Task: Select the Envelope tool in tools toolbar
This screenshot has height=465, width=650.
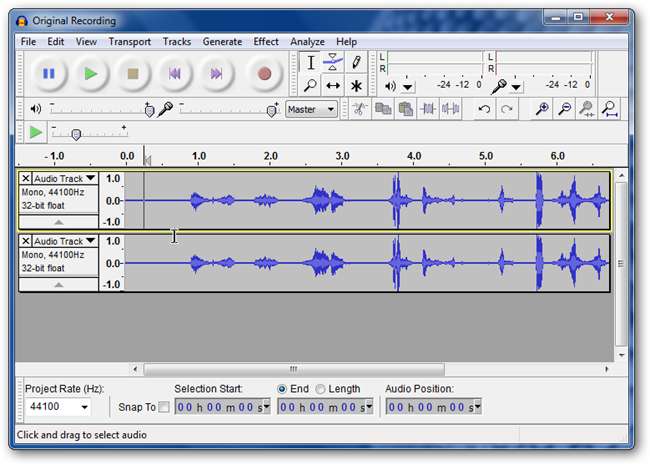Action: point(333,62)
